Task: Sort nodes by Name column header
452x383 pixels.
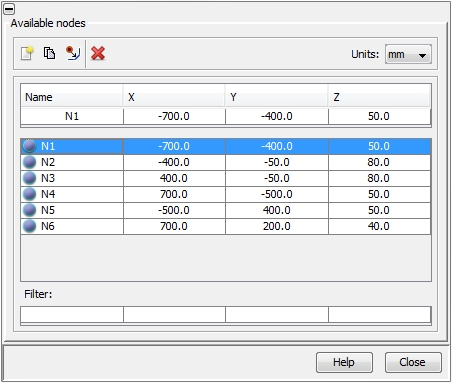Action: click(72, 97)
